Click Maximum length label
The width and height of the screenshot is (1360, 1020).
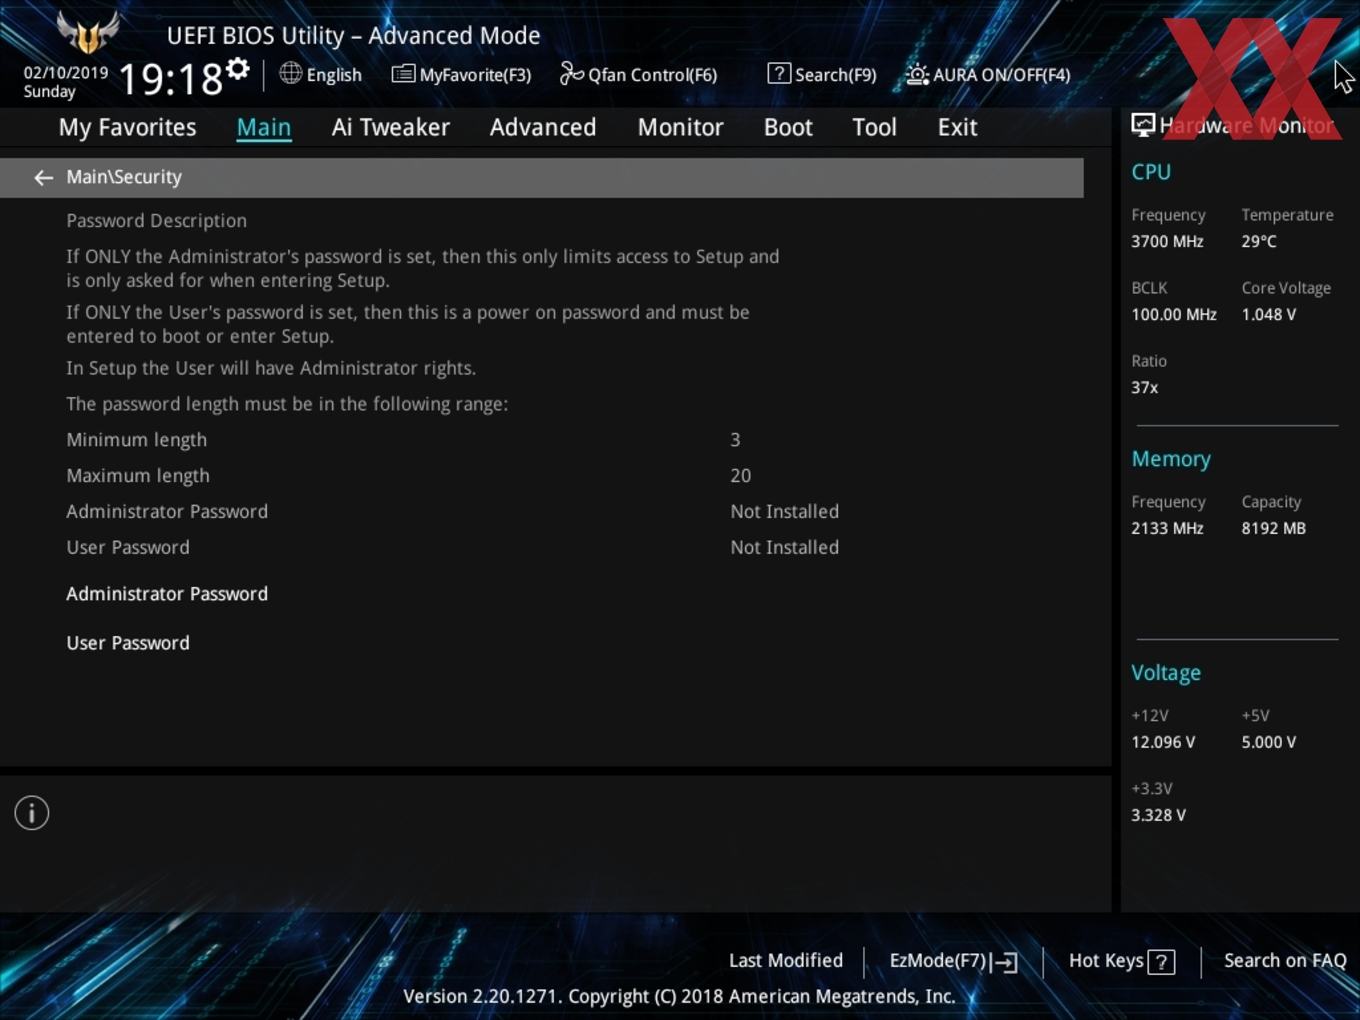pos(138,476)
